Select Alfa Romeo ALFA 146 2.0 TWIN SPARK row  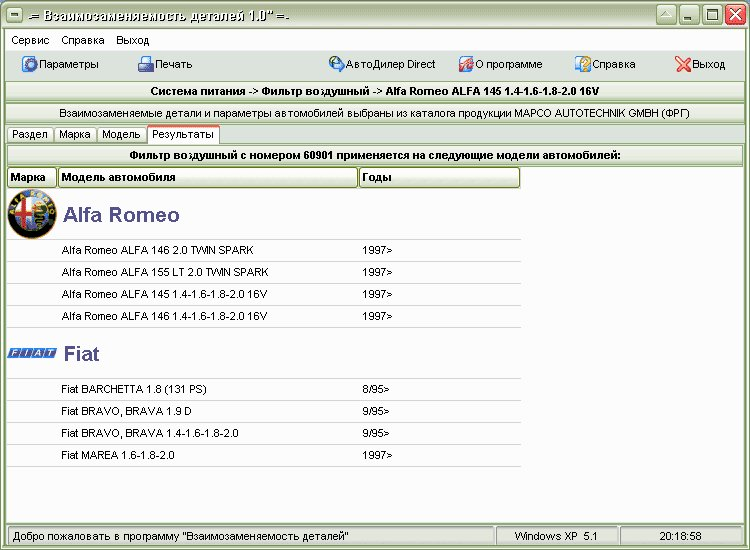pyautogui.click(x=264, y=250)
